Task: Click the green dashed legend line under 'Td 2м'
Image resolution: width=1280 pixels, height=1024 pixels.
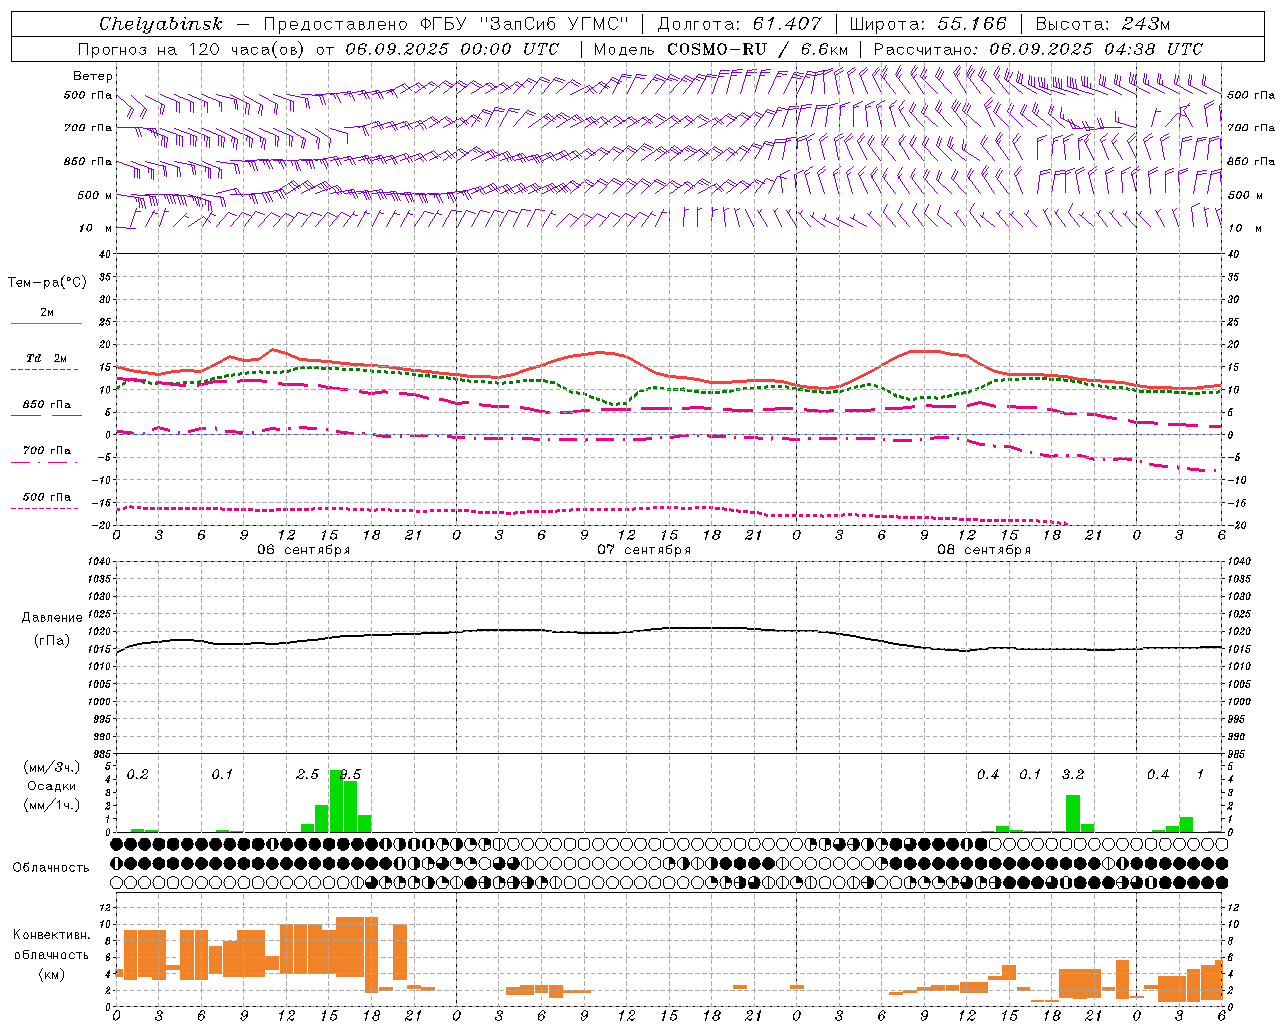Action: click(44, 370)
